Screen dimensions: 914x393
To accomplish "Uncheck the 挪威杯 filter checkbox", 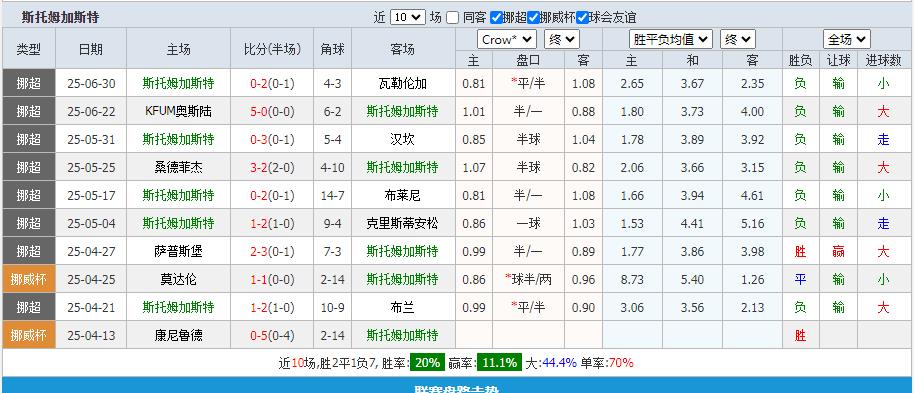I will (x=533, y=17).
